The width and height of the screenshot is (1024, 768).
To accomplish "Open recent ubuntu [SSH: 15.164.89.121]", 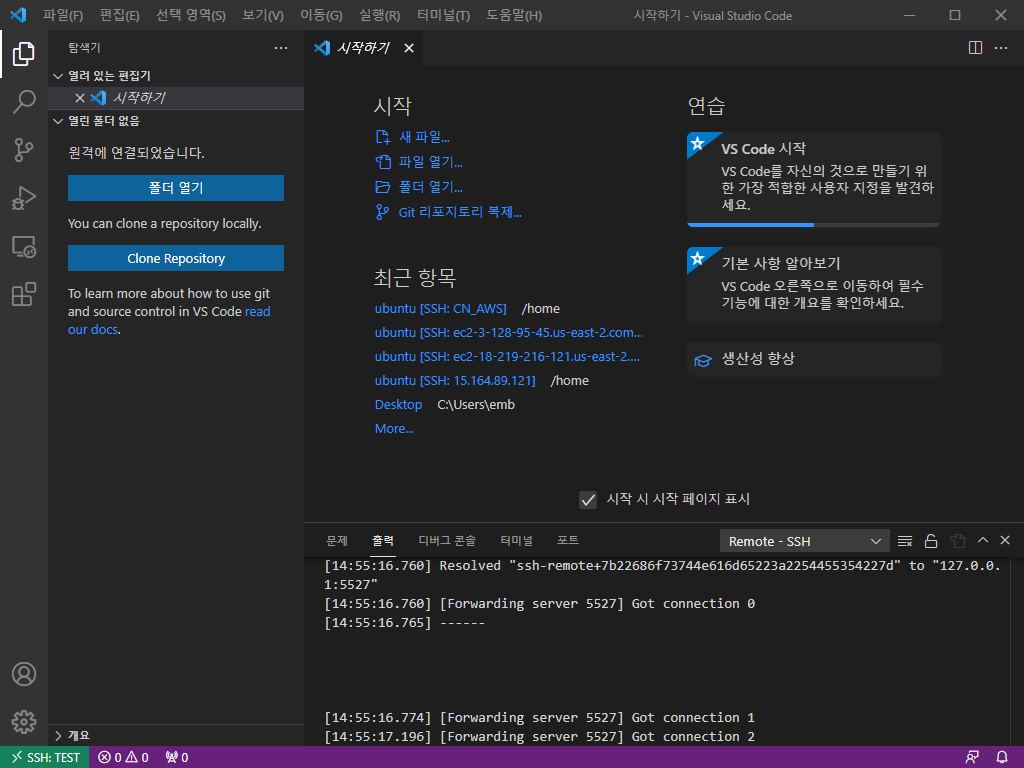I will click(x=455, y=381).
